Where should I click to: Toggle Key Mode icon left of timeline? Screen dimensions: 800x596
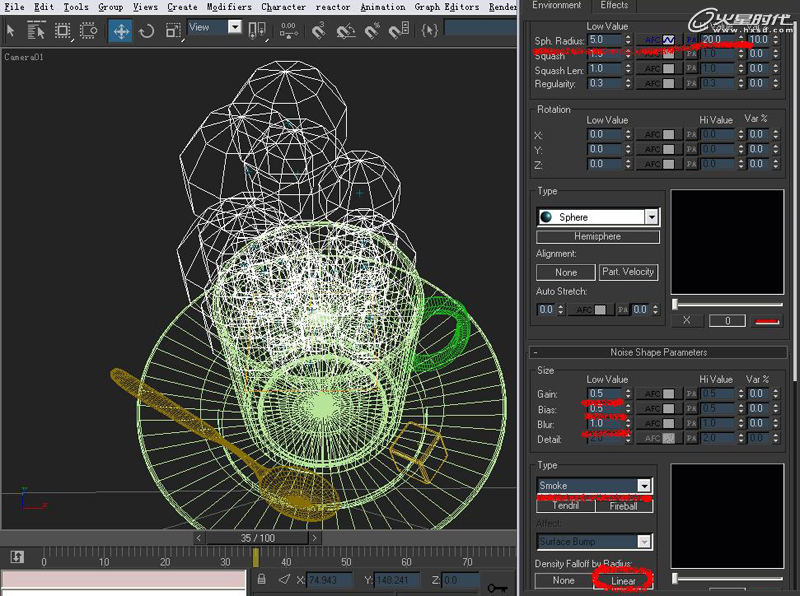tap(17, 556)
